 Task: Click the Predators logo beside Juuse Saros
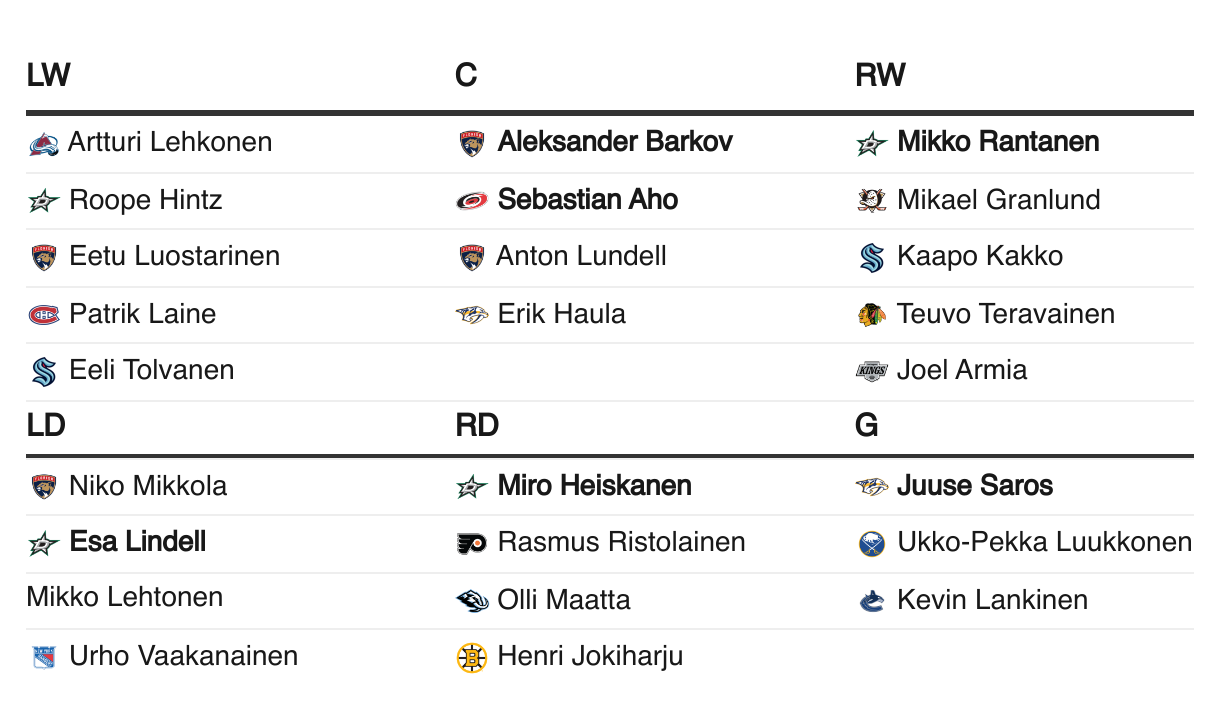pyautogui.click(x=872, y=487)
